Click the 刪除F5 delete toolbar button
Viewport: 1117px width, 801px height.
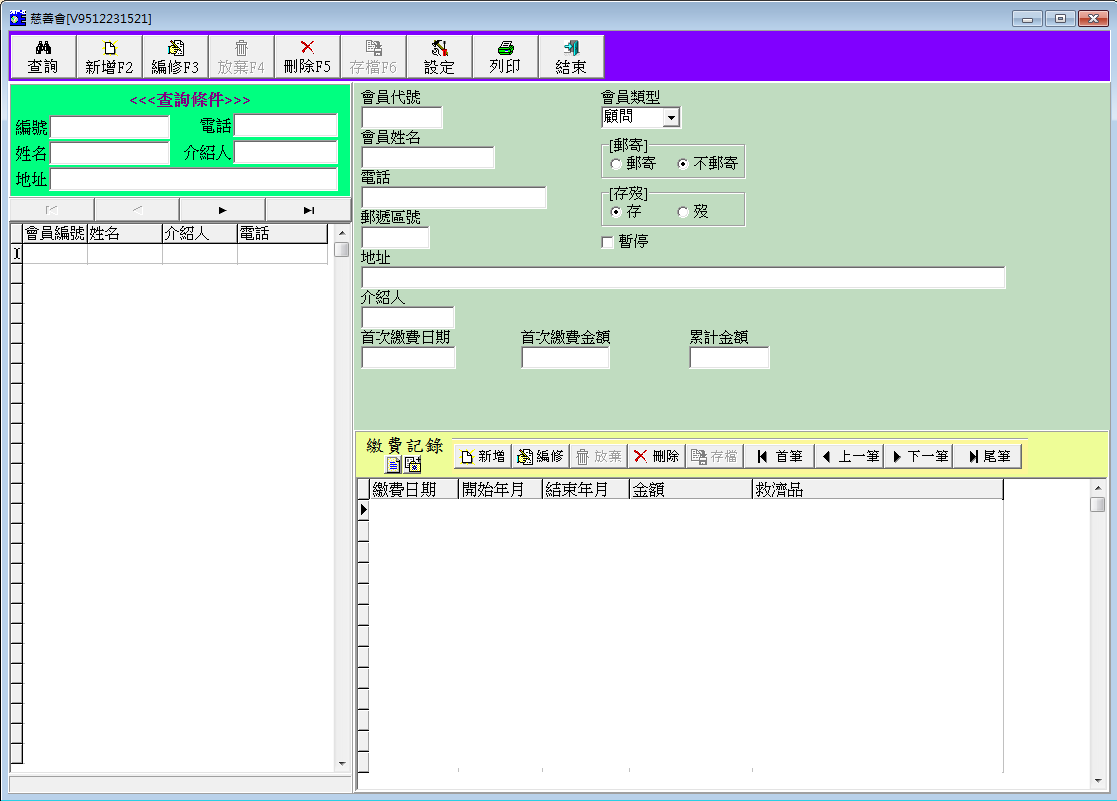point(307,57)
